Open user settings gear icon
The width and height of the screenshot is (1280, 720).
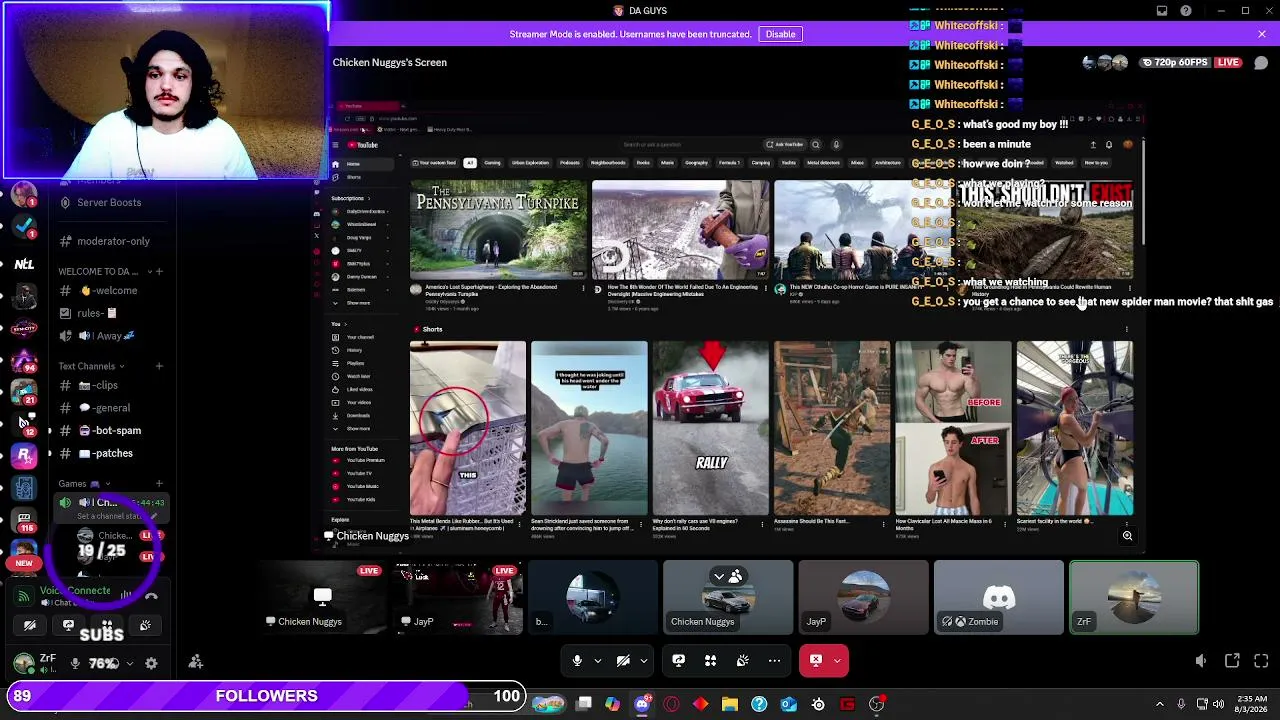coord(151,663)
